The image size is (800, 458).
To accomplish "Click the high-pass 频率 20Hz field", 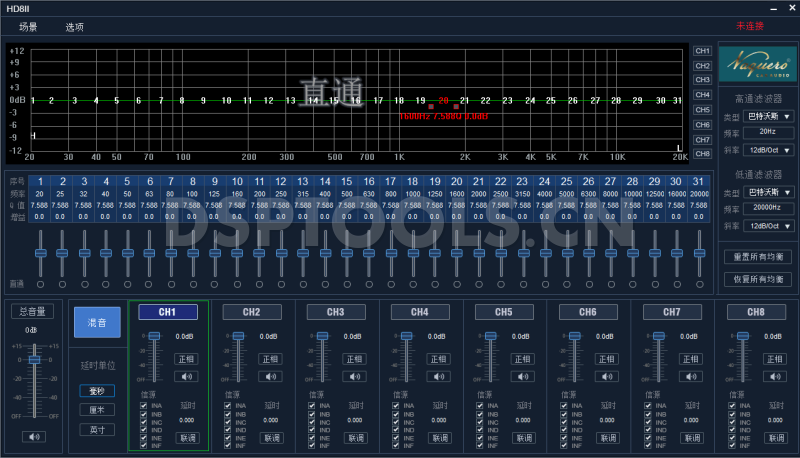I will click(x=766, y=132).
